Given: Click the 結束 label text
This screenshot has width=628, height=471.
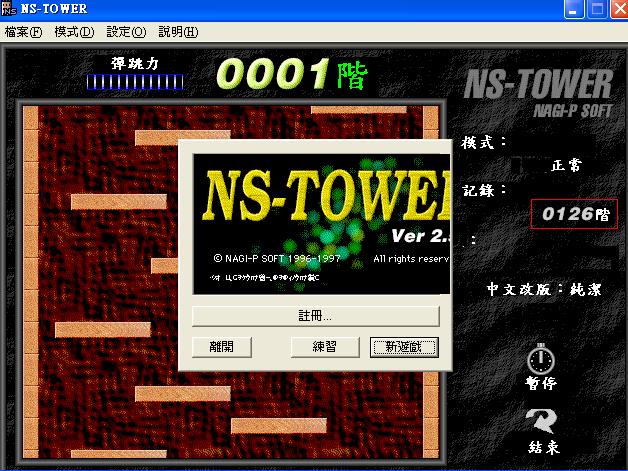Looking at the screenshot, I should pyautogui.click(x=543, y=447).
